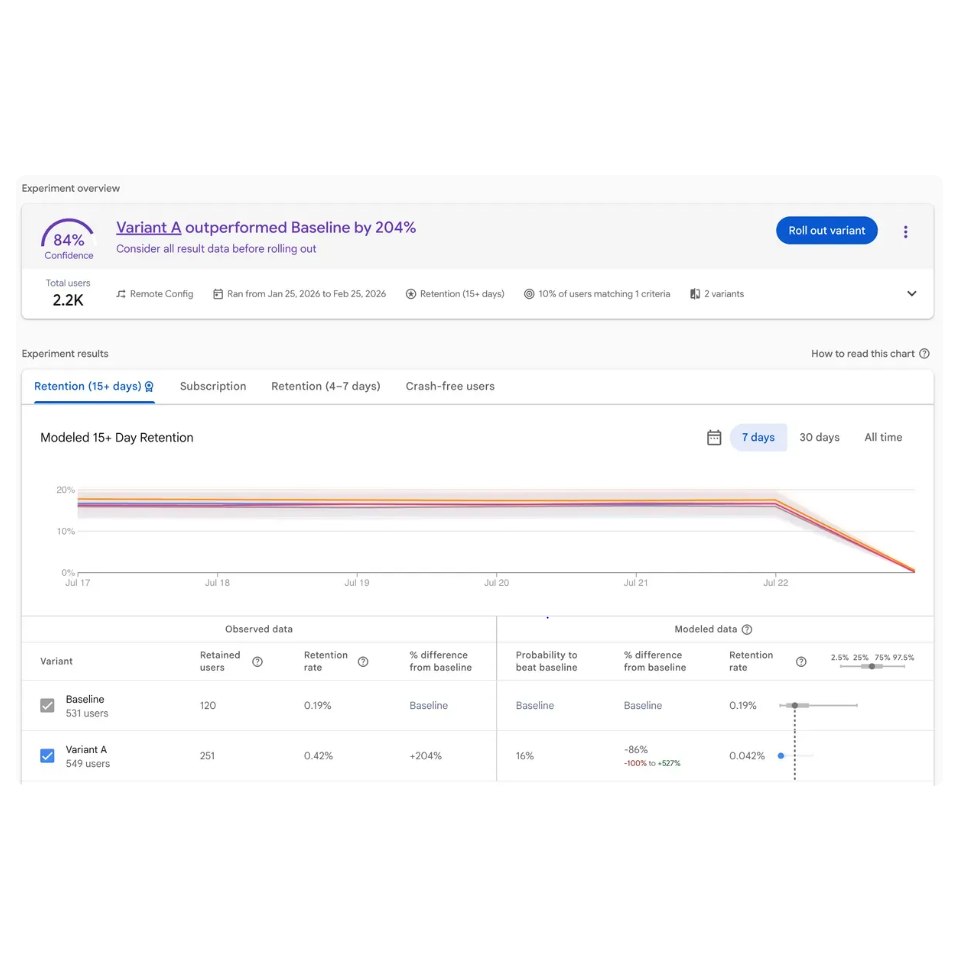
Task: Click the help icon beside Retained users
Action: tap(257, 662)
